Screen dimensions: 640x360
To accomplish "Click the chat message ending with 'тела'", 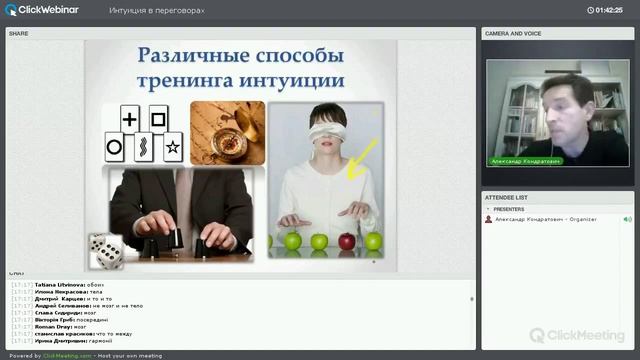I will click(57, 292).
